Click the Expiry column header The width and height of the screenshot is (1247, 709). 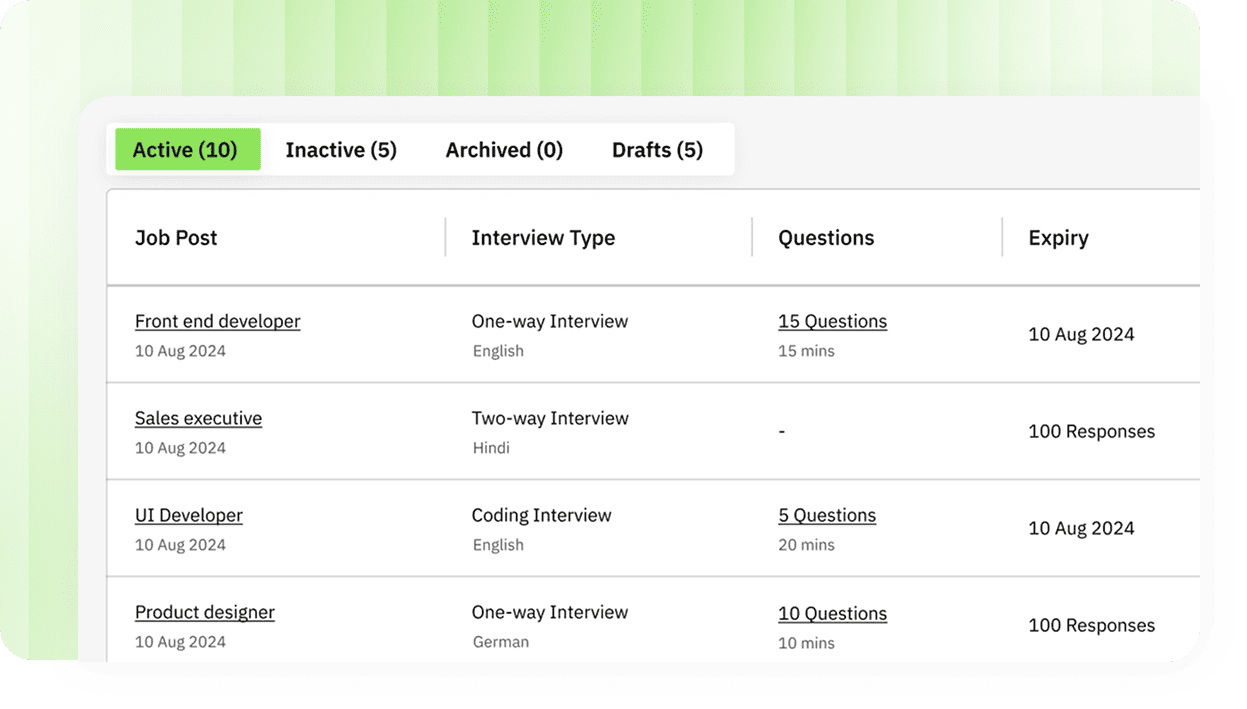(1058, 238)
